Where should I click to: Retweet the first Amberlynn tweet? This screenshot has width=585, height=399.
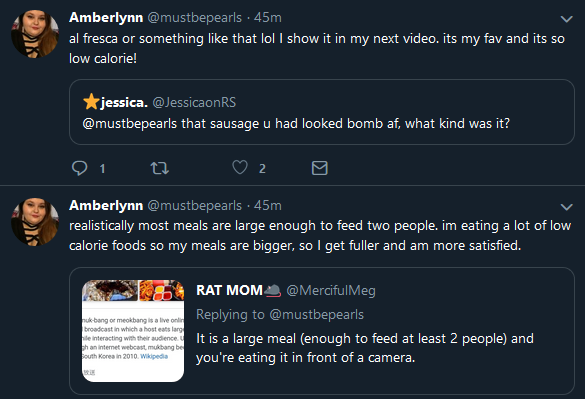[160, 168]
